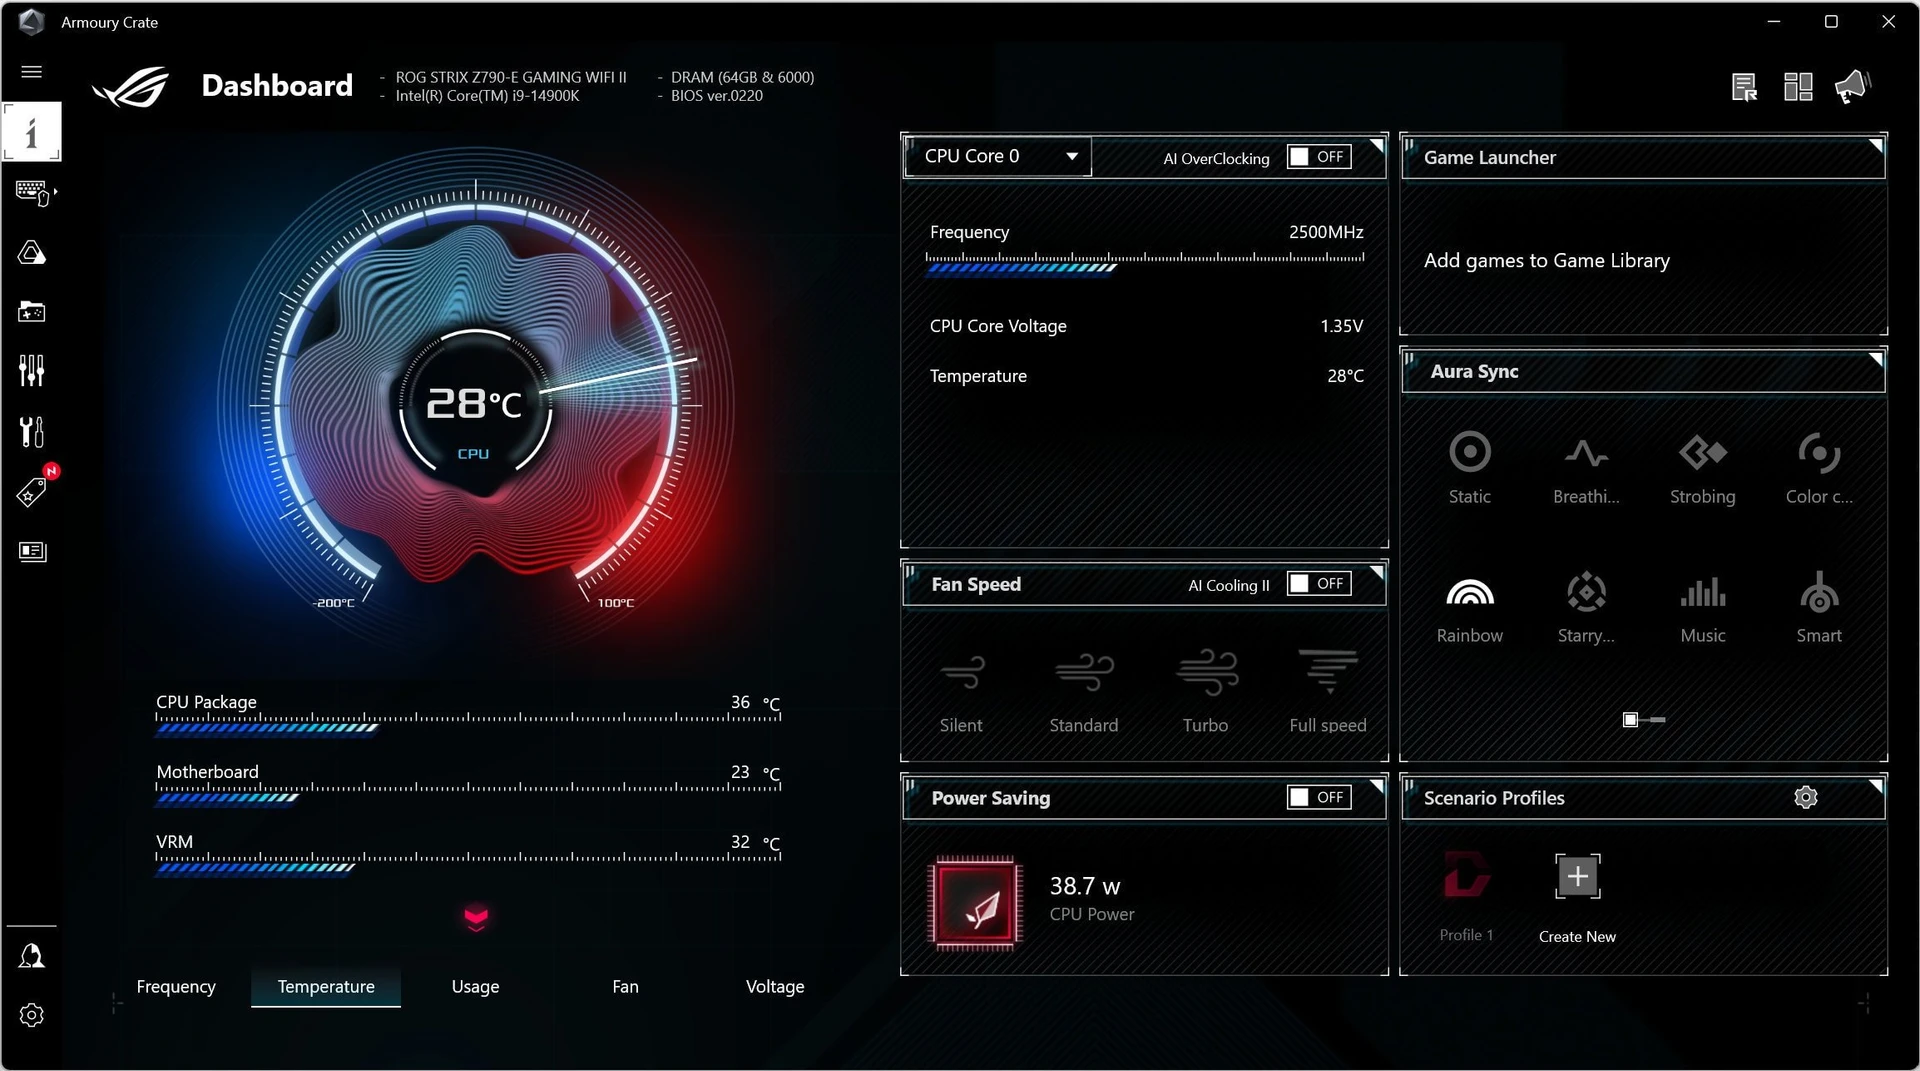Screen dimensions: 1920x1071
Task: Expand the Aura Sync panel corner arrow
Action: [x=1877, y=358]
